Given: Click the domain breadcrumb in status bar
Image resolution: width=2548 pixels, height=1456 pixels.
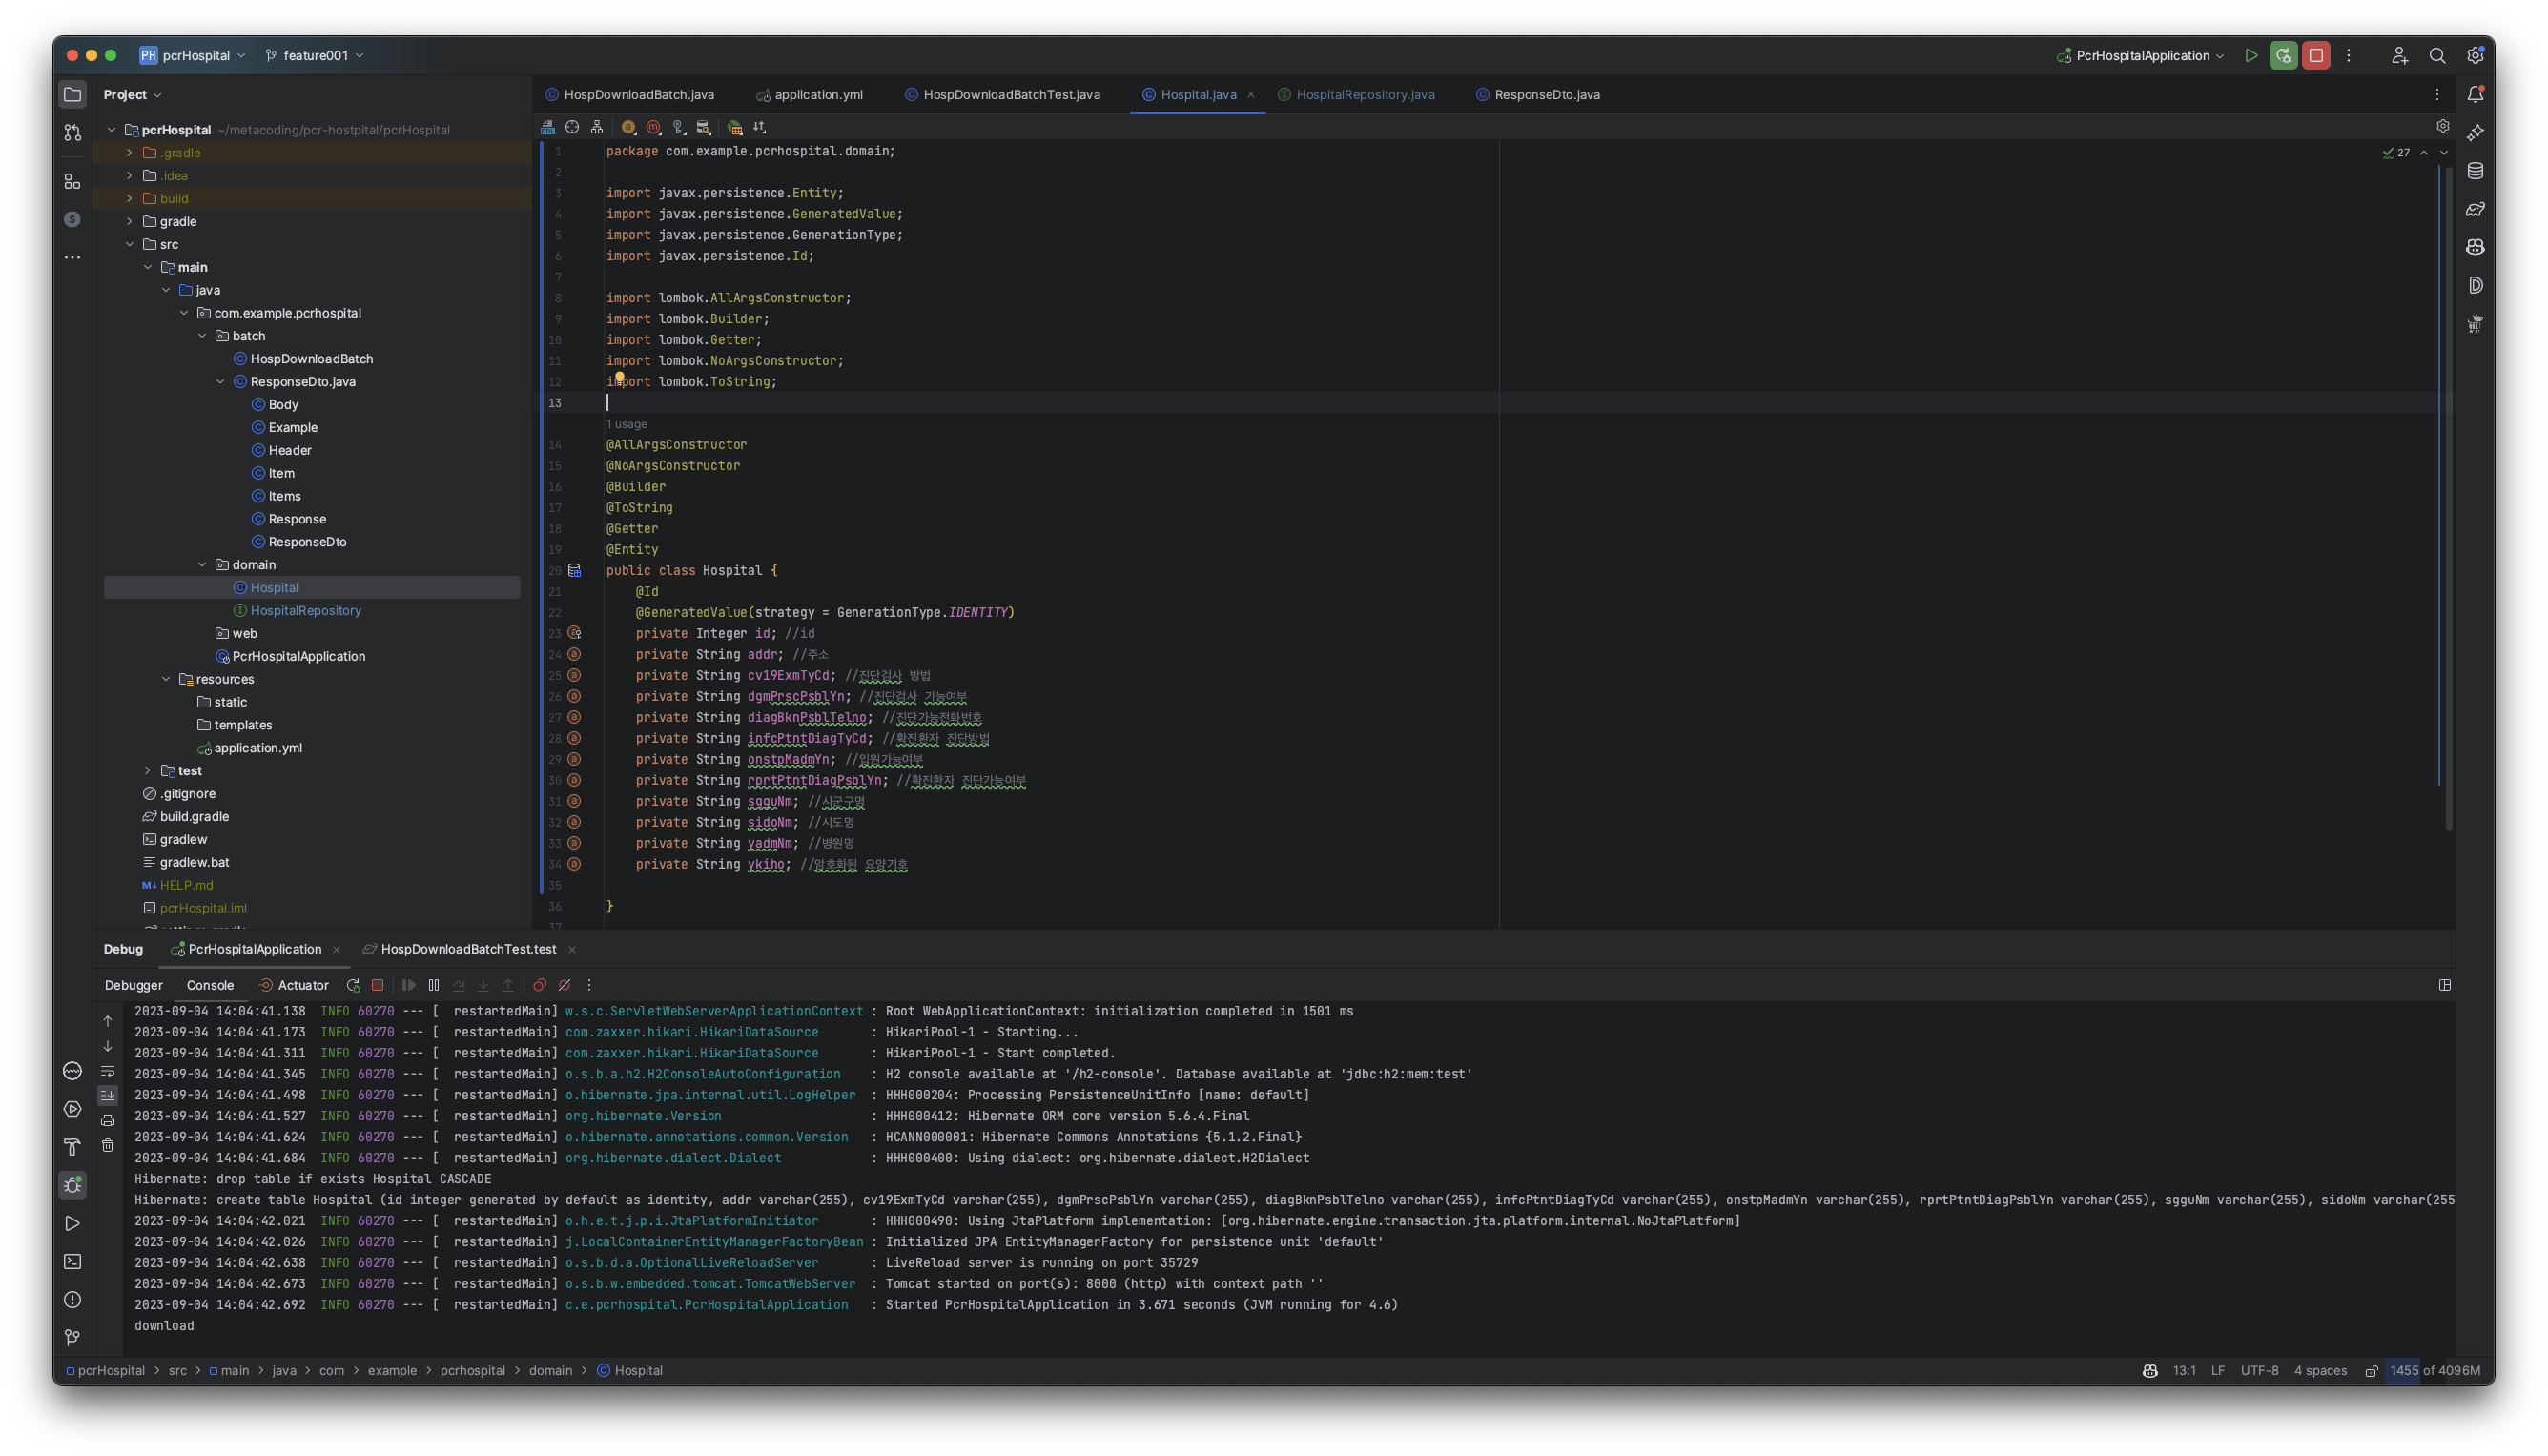Looking at the screenshot, I should click(550, 1370).
